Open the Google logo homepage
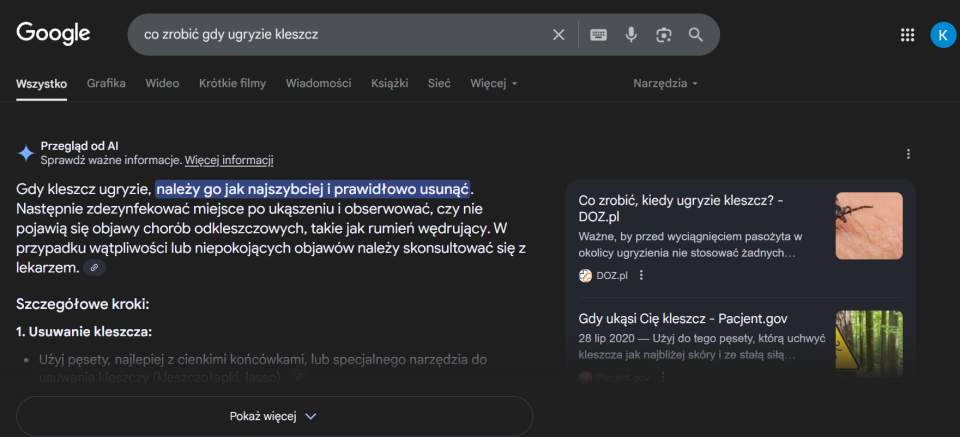The image size is (960, 437). [x=53, y=34]
